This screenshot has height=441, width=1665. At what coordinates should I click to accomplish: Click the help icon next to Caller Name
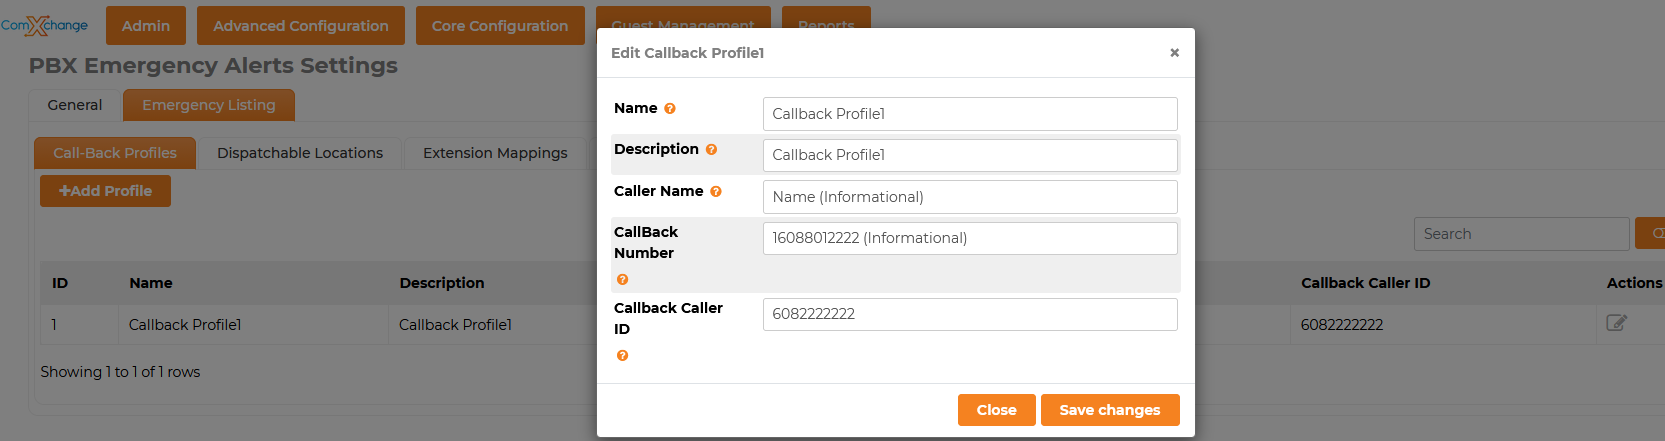point(716,192)
